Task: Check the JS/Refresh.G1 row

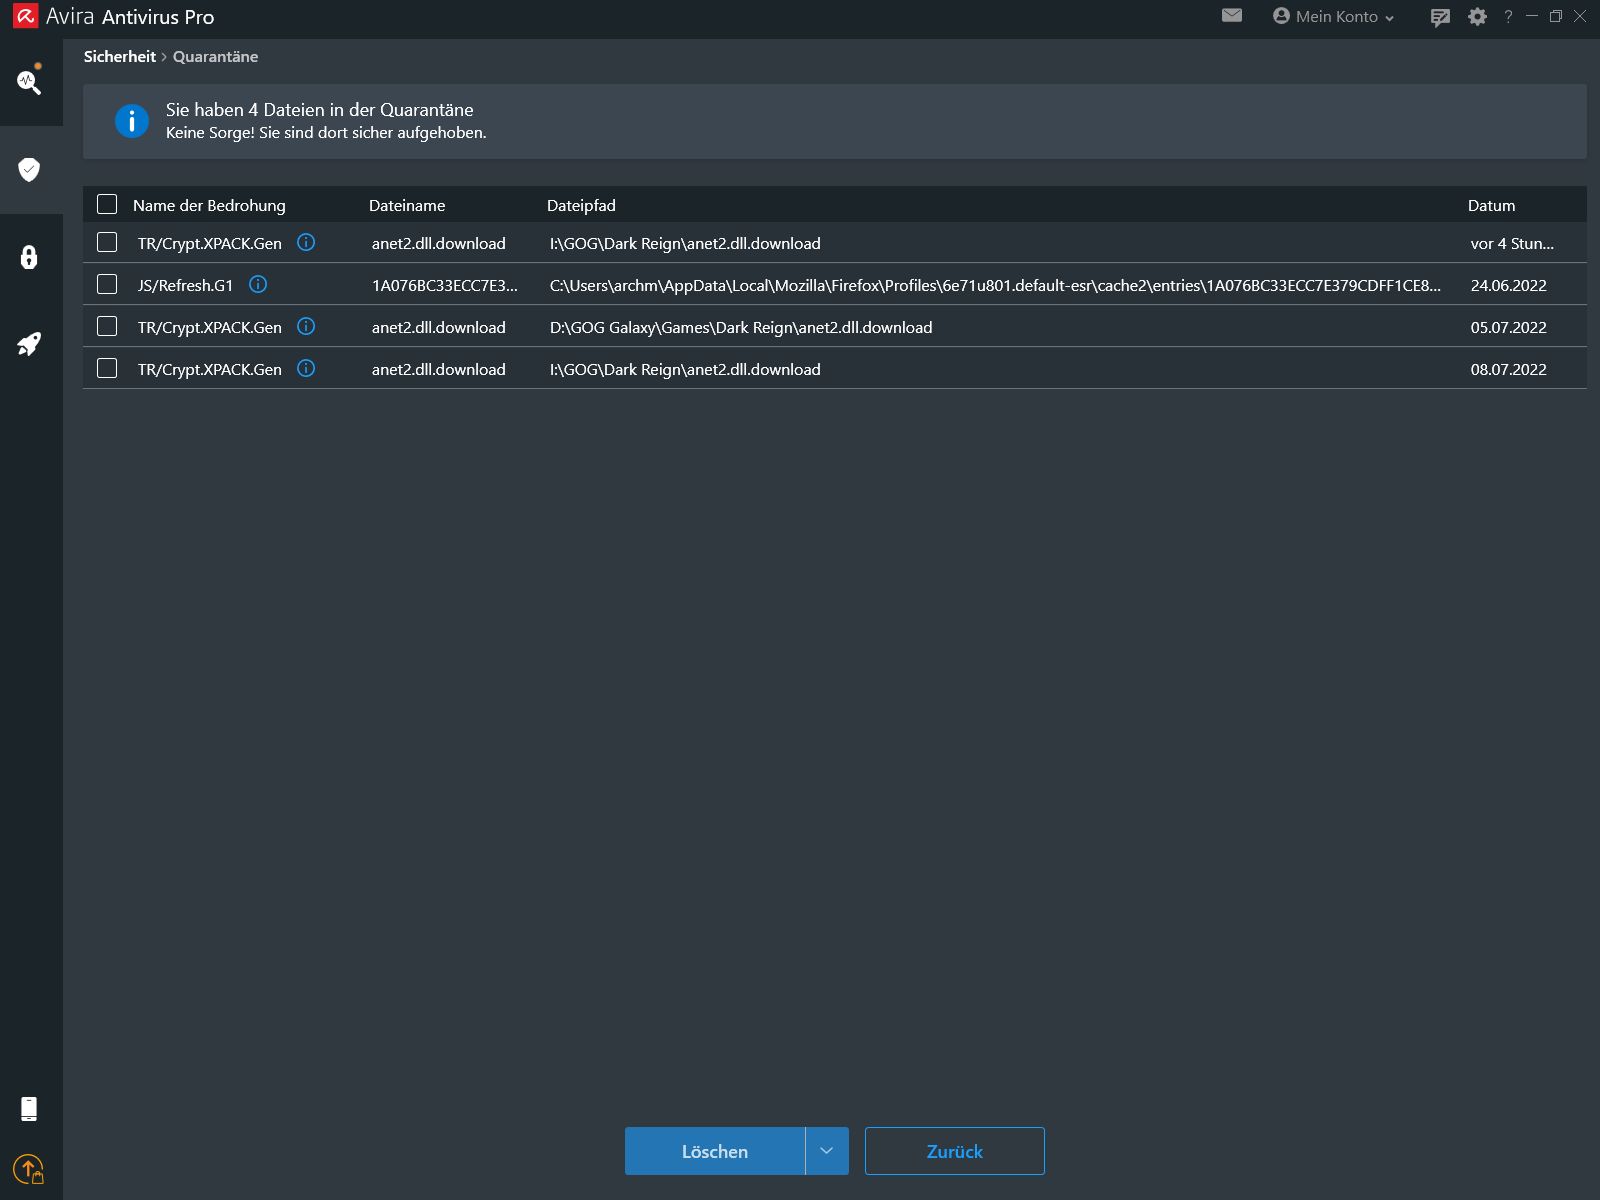Action: click(x=107, y=284)
